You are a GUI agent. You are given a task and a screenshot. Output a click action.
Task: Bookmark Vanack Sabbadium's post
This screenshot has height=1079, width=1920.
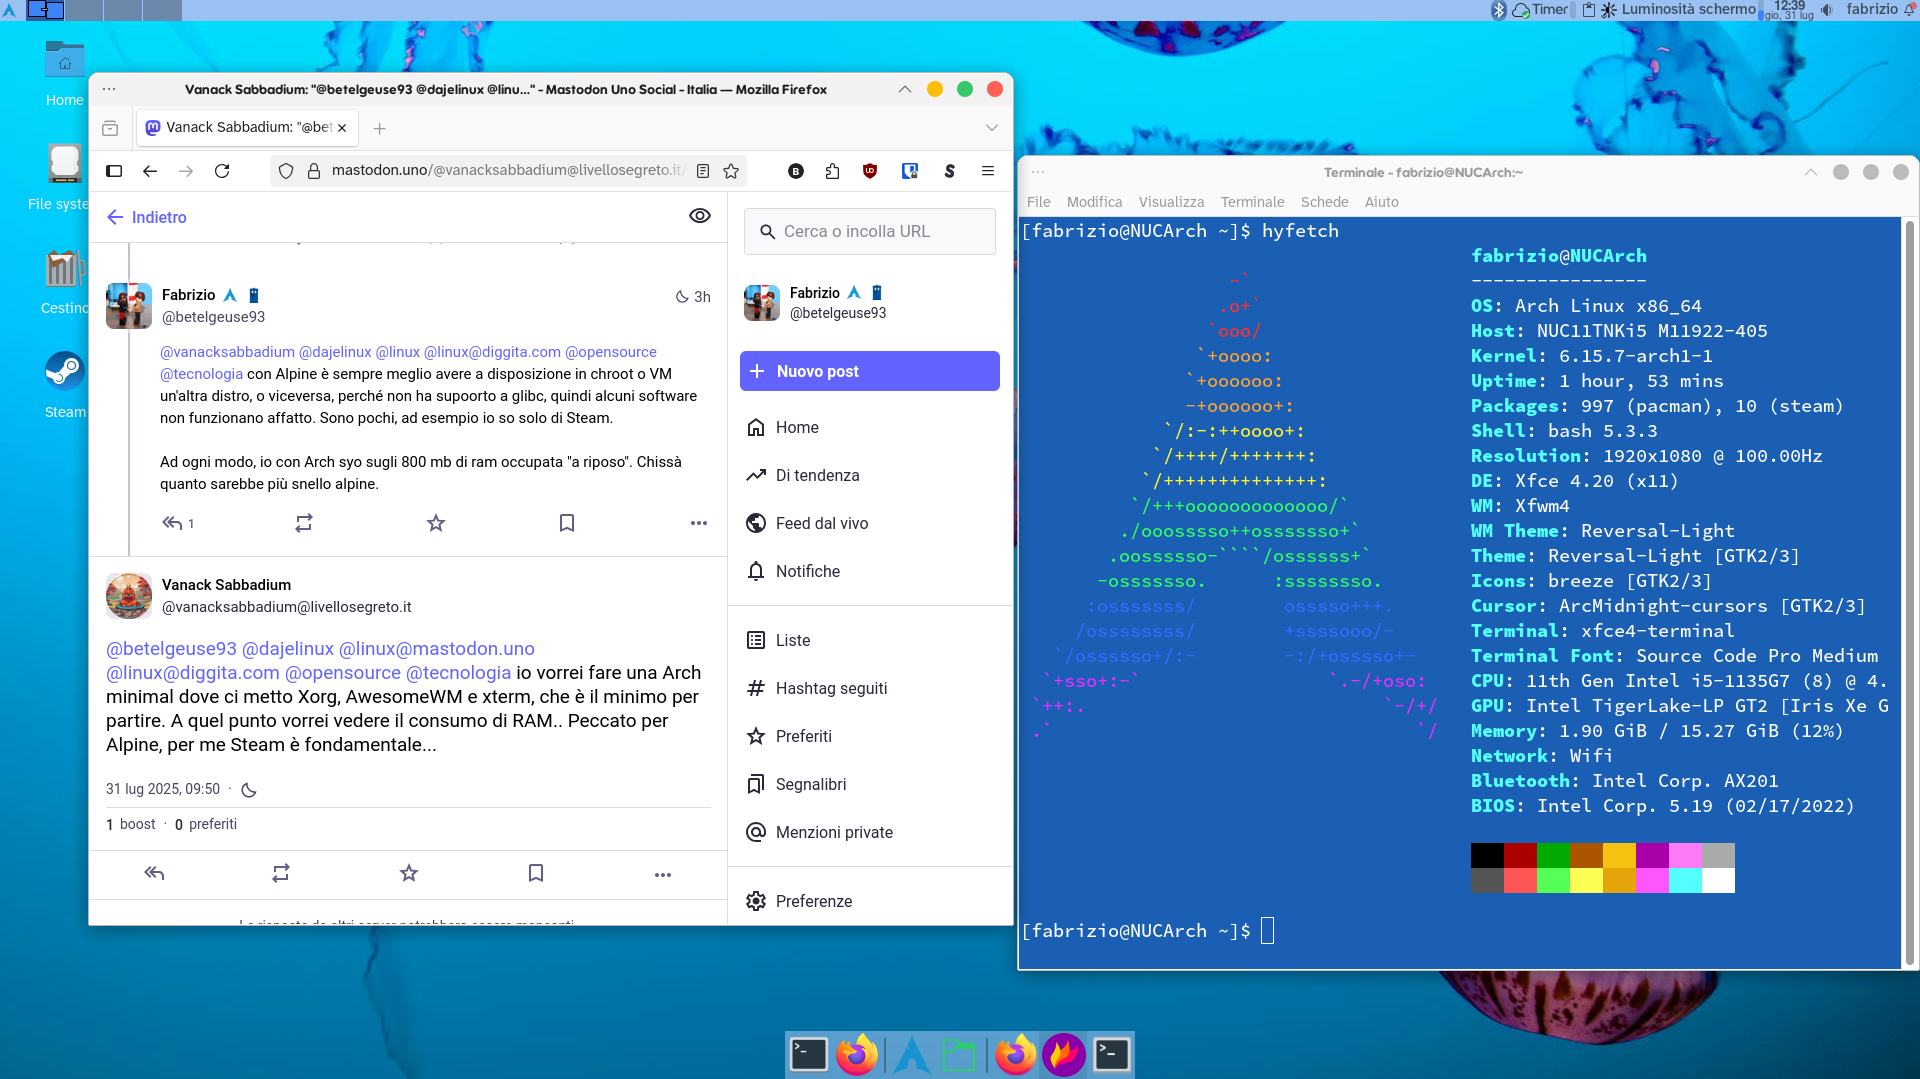pos(536,873)
